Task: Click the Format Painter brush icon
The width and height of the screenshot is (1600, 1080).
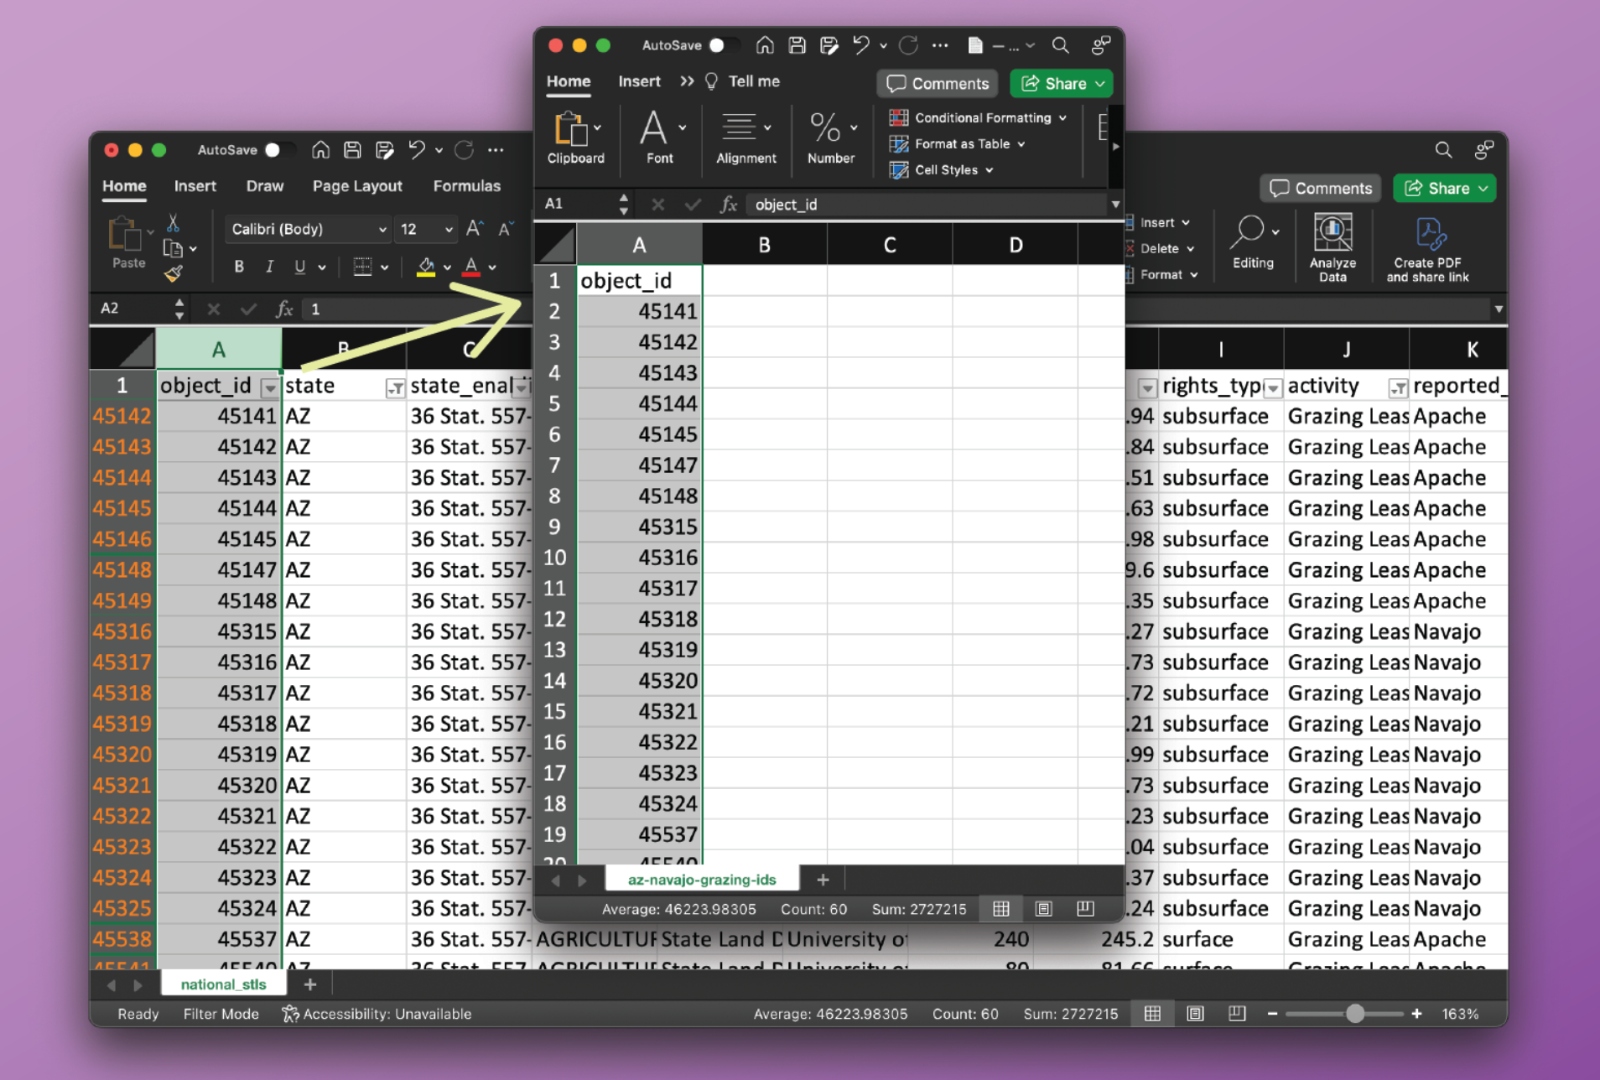Action: 173,273
